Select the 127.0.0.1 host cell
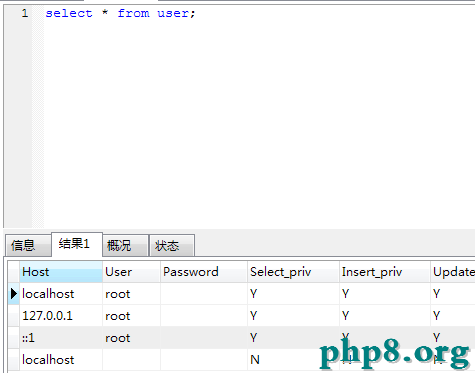This screenshot has width=475, height=373. point(61,316)
